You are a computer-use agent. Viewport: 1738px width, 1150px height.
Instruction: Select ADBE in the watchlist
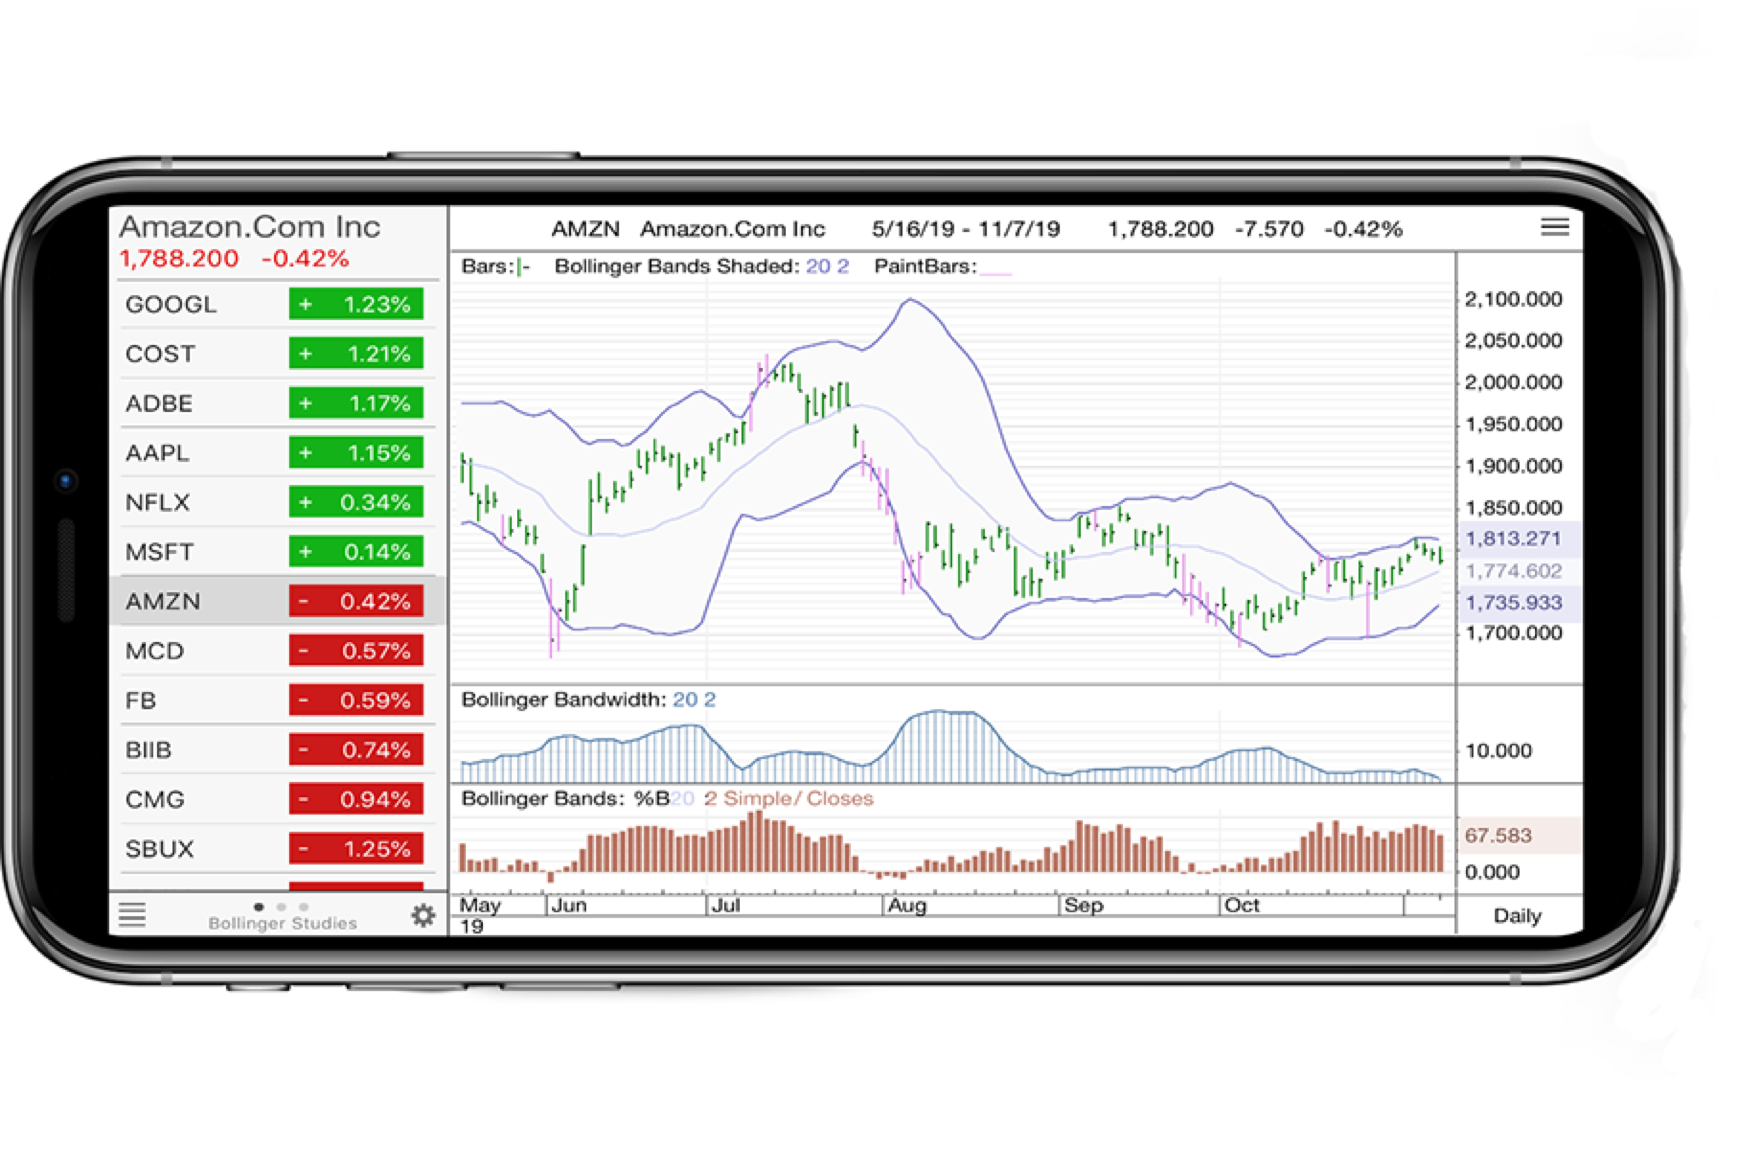159,403
